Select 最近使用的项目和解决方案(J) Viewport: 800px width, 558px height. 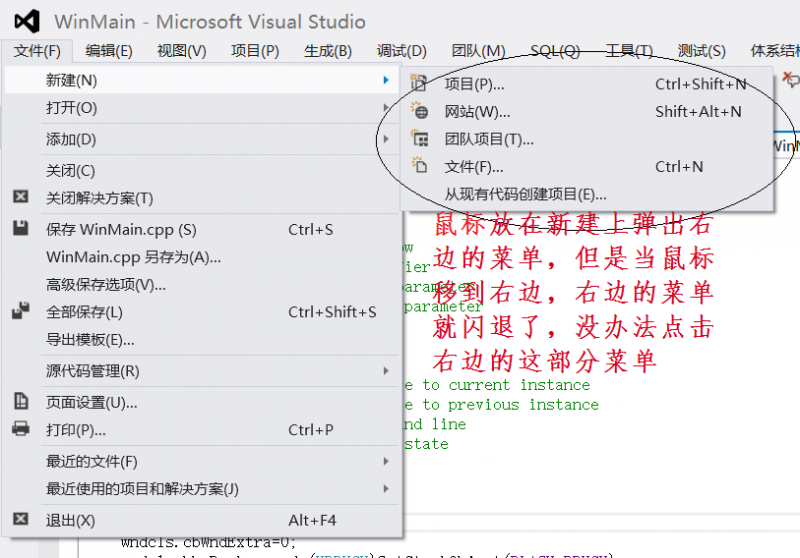tap(201, 489)
